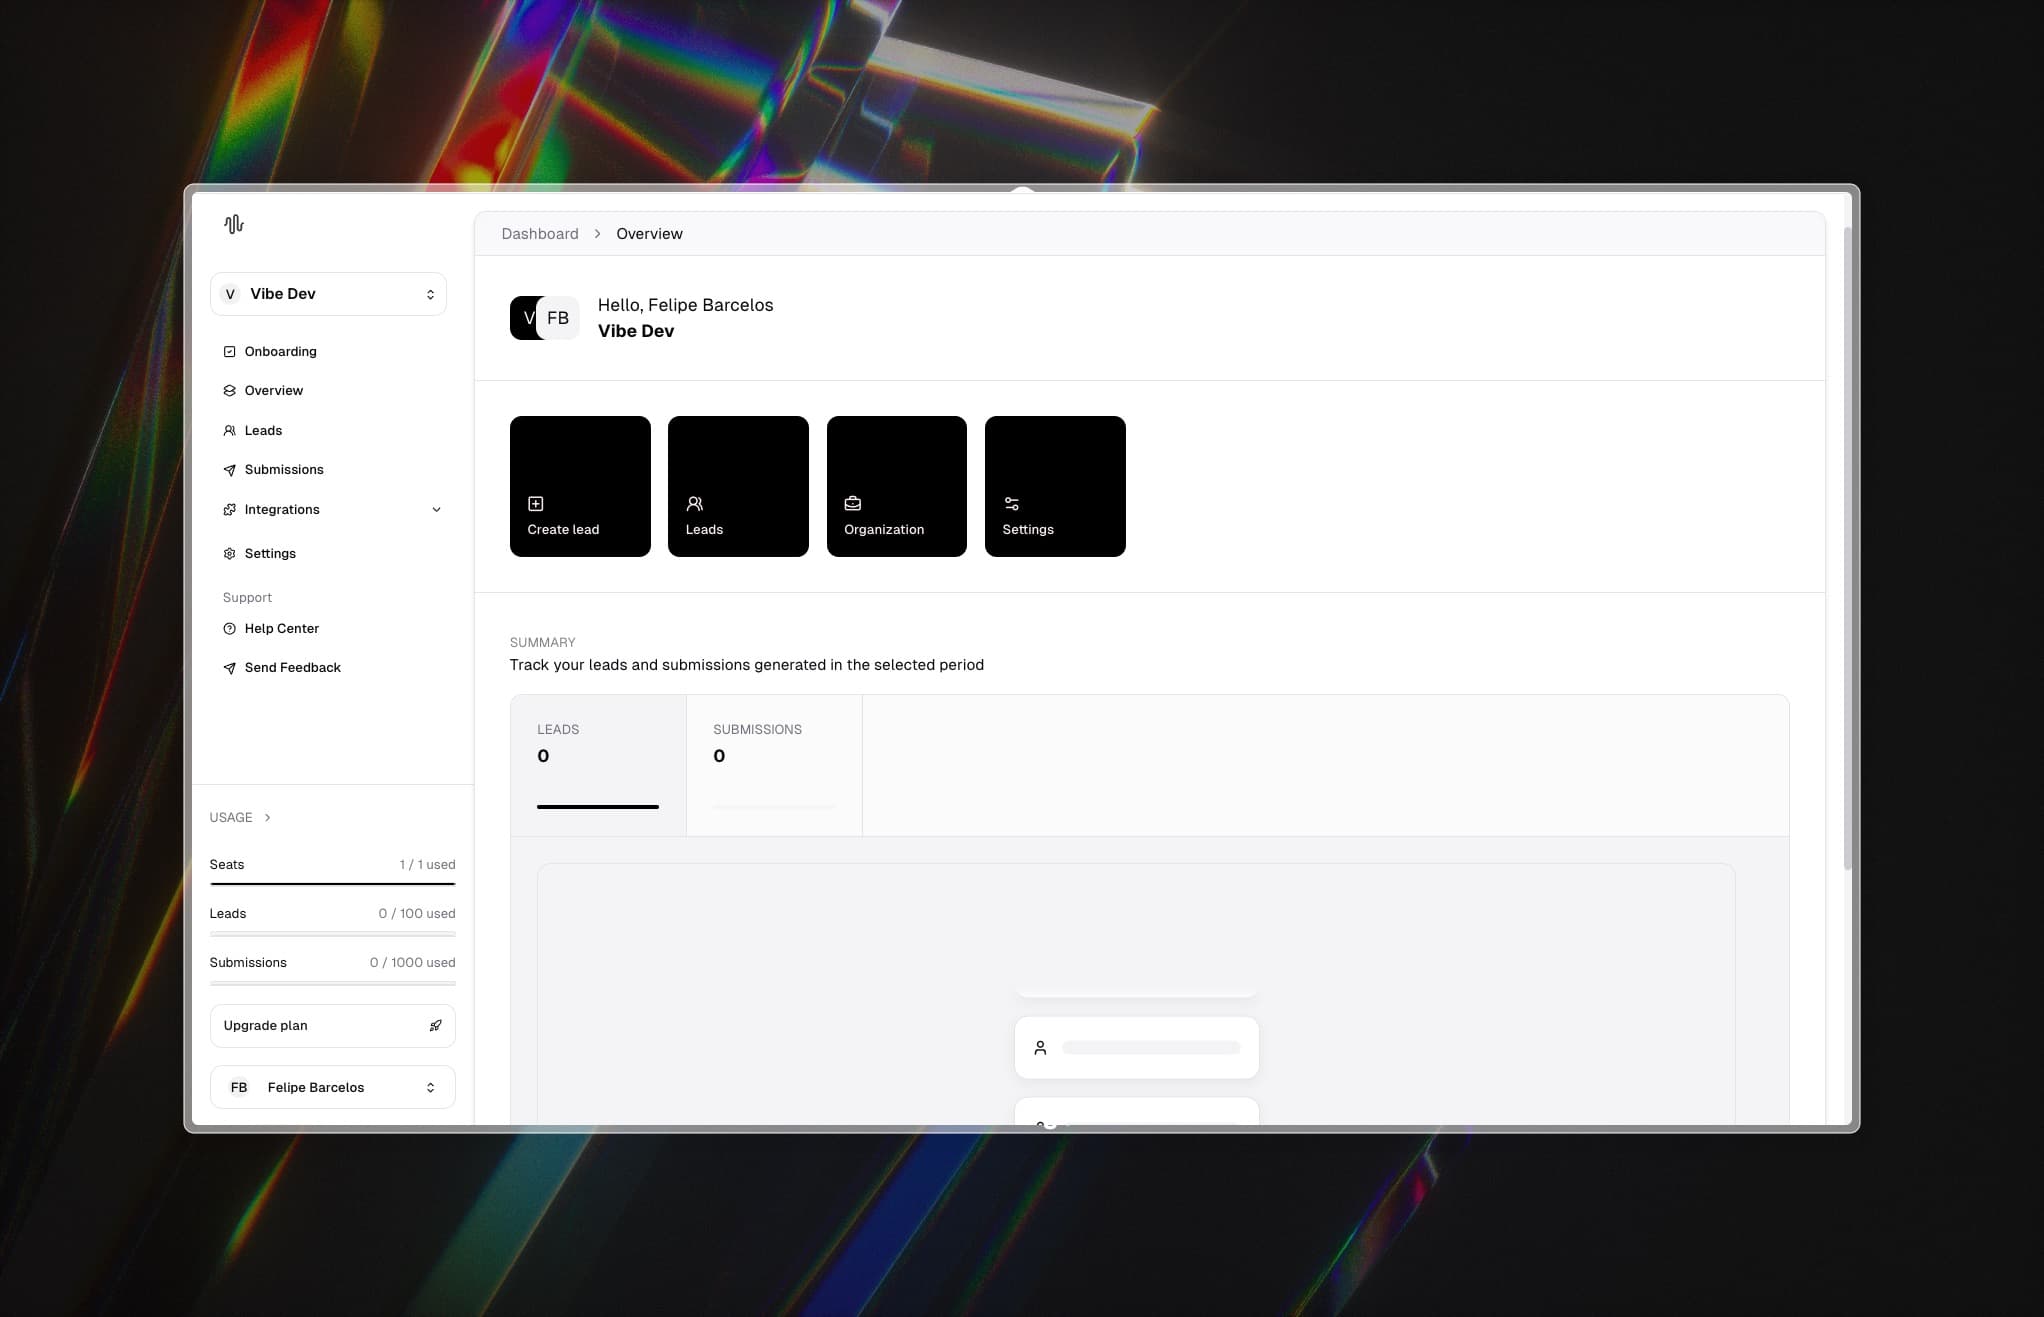Image resolution: width=2044 pixels, height=1317 pixels.
Task: Click Dashboard in the breadcrumb
Action: [x=539, y=233]
